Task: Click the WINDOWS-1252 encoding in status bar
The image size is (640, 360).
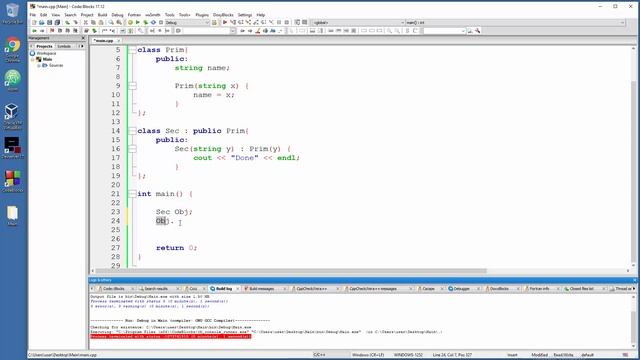Action: click(407, 355)
